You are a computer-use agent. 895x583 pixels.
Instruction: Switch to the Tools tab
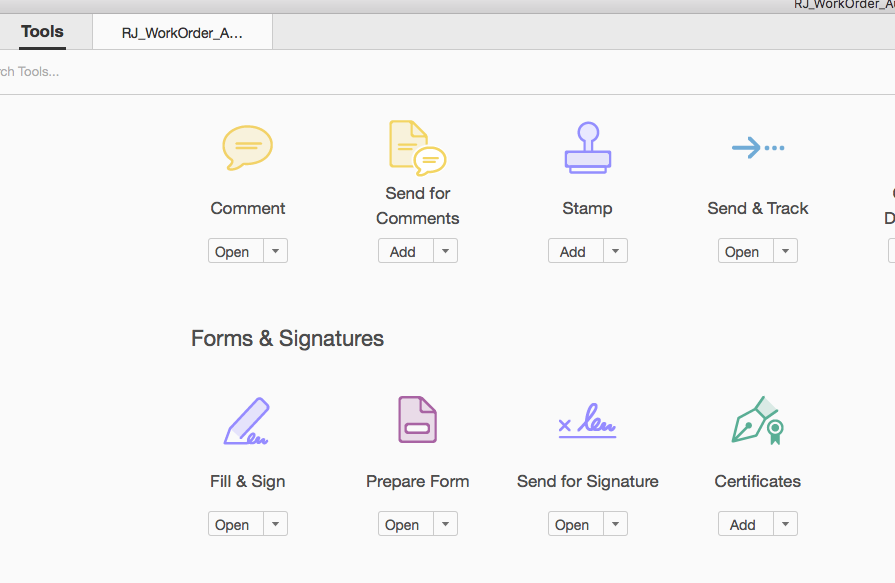tap(41, 31)
